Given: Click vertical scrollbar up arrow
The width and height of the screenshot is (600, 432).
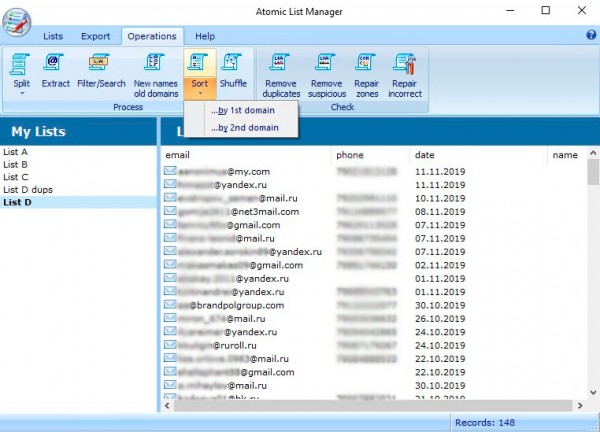Looking at the screenshot, I should pos(593,153).
